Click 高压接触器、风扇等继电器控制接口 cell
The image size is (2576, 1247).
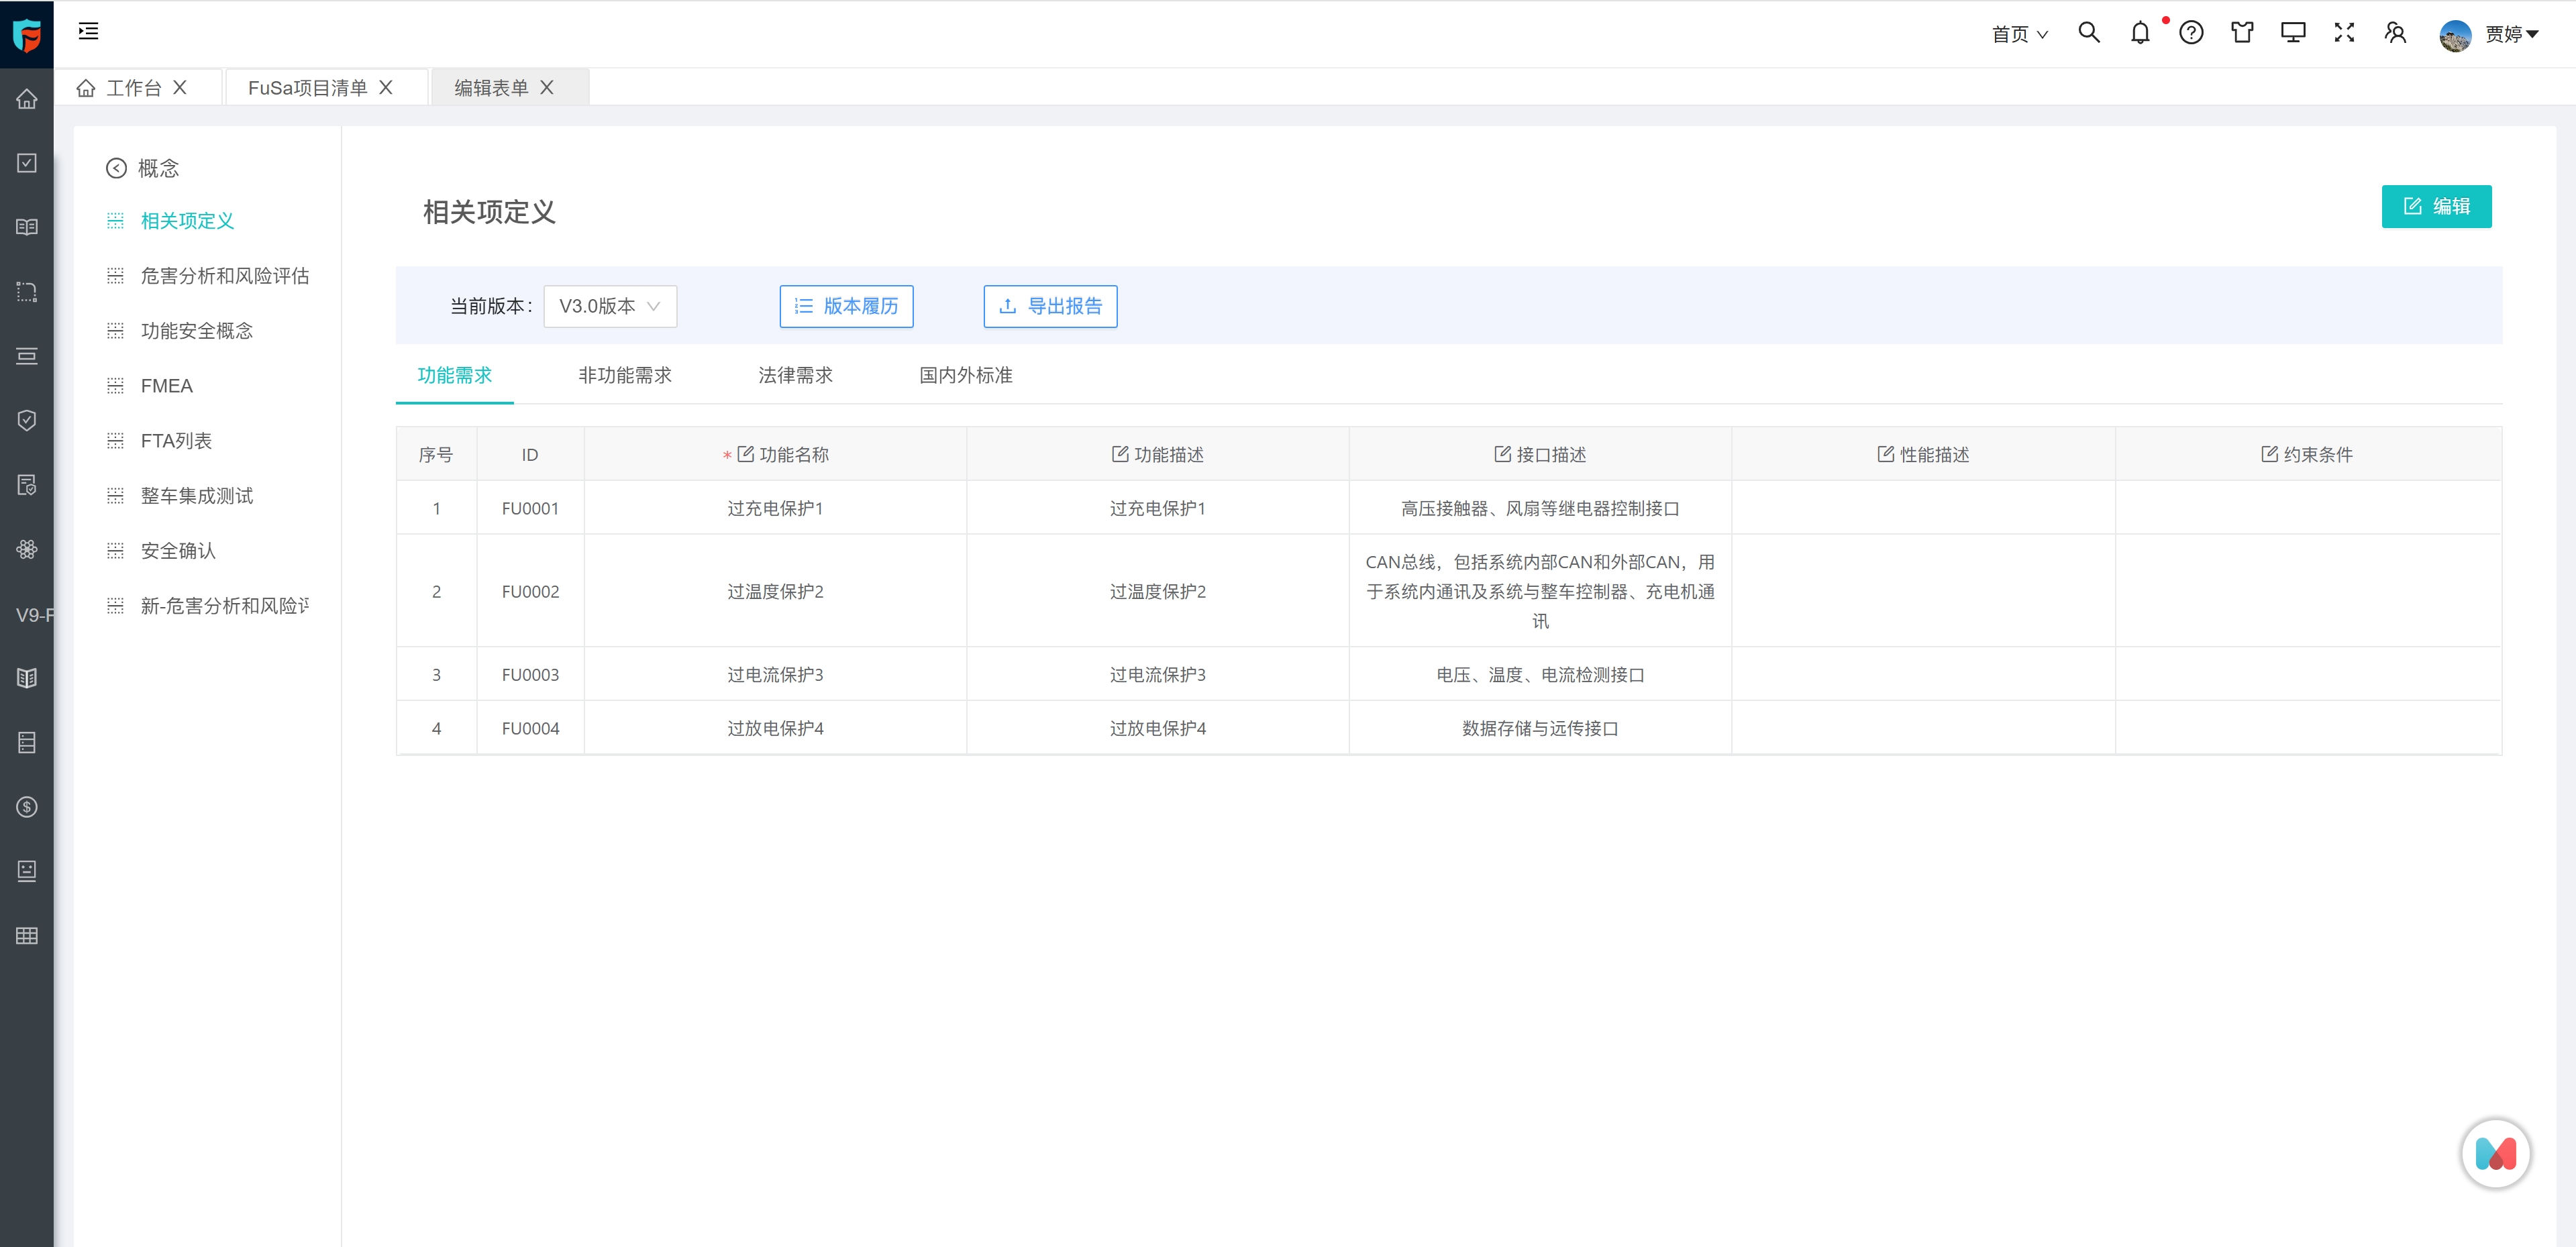[x=1540, y=508]
